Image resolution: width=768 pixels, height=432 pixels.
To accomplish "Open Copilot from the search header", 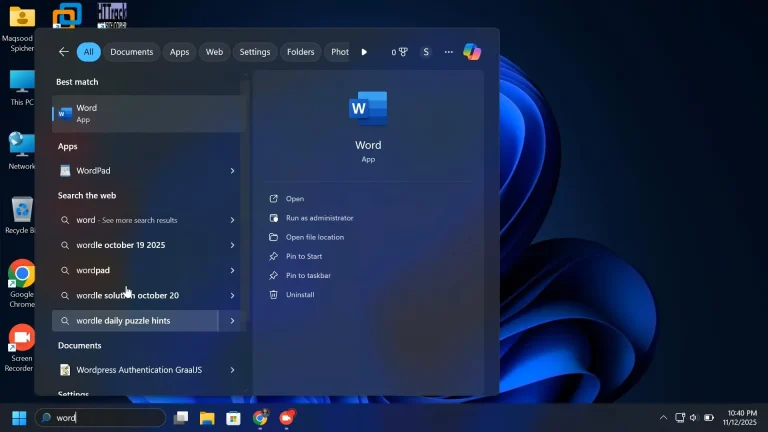I will point(472,52).
